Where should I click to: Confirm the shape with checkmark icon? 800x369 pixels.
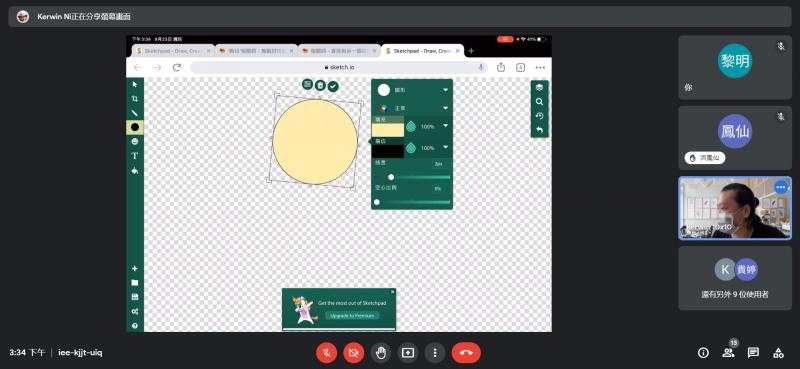[x=333, y=86]
